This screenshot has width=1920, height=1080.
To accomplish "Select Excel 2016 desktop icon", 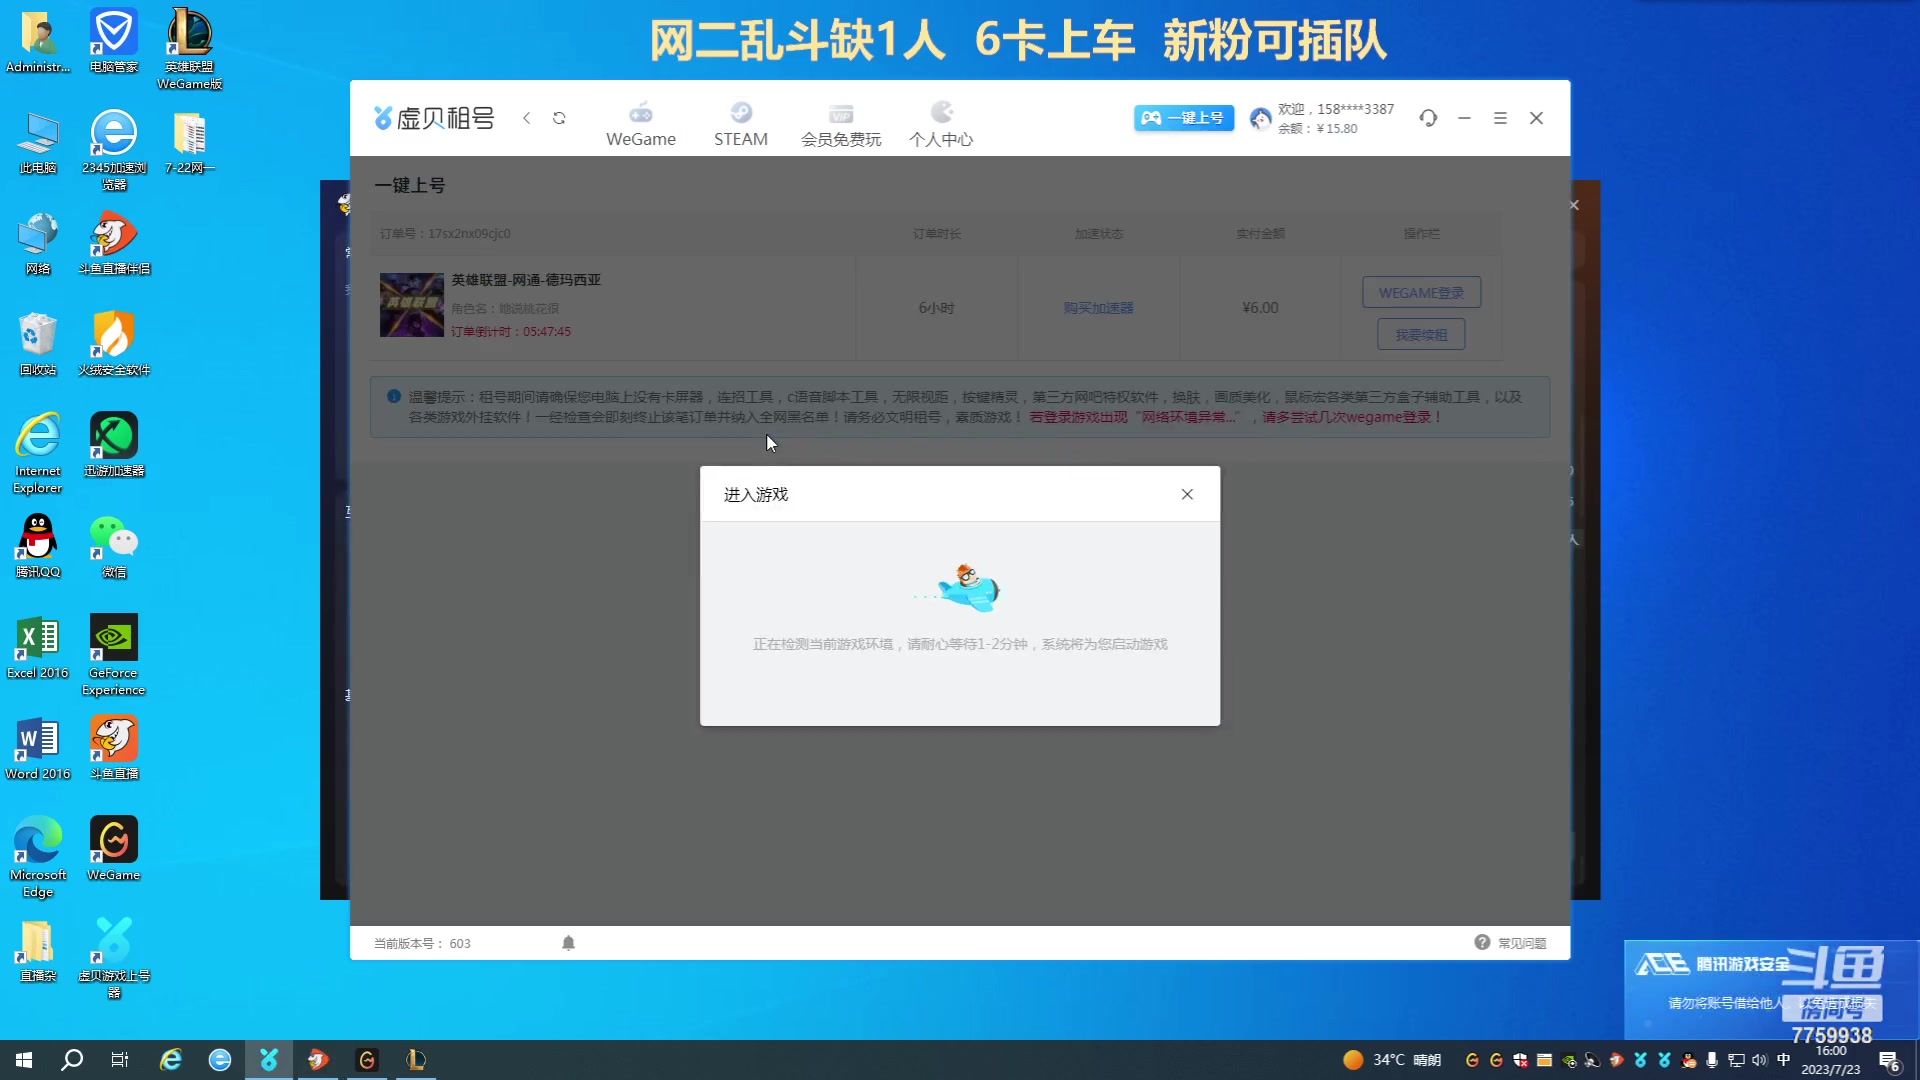I will pos(38,647).
